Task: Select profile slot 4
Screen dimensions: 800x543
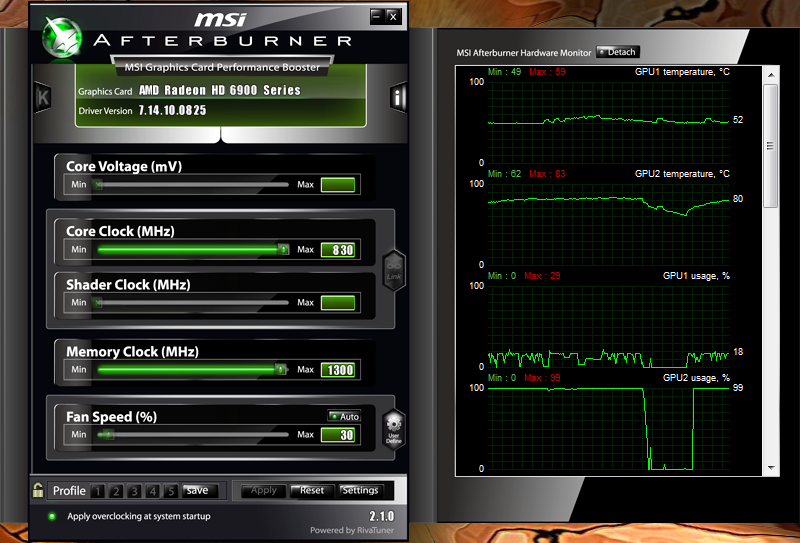Action: (x=153, y=491)
